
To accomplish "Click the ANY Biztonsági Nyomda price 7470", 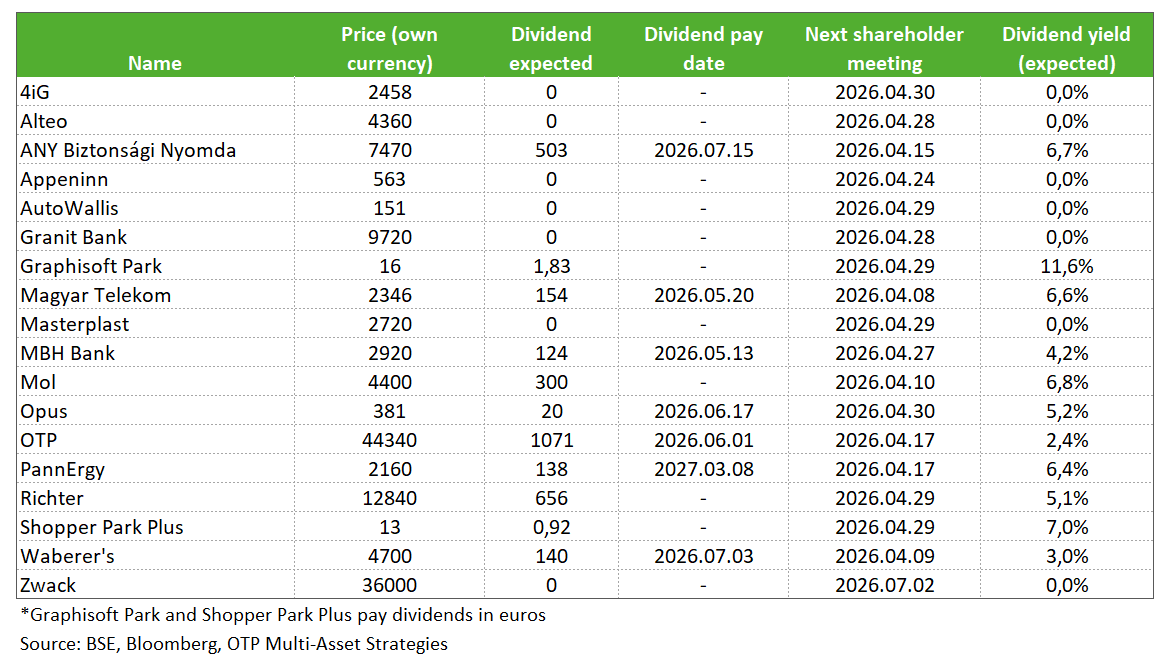I will (389, 150).
